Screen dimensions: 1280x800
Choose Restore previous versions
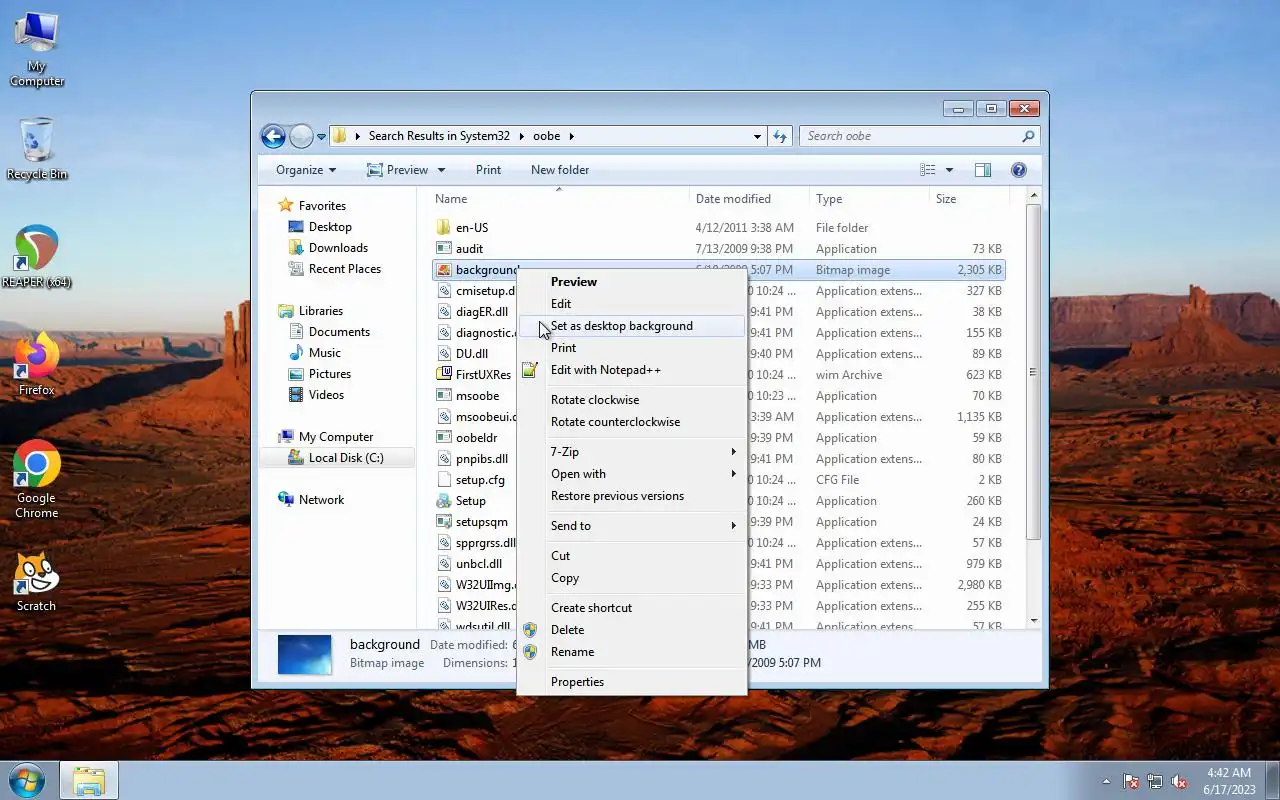pos(632,496)
